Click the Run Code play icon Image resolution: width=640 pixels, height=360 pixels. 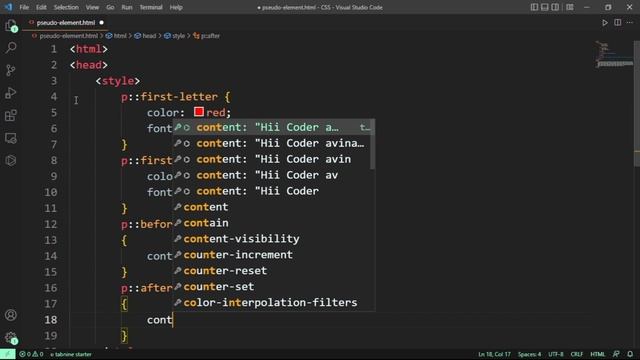pos(605,23)
